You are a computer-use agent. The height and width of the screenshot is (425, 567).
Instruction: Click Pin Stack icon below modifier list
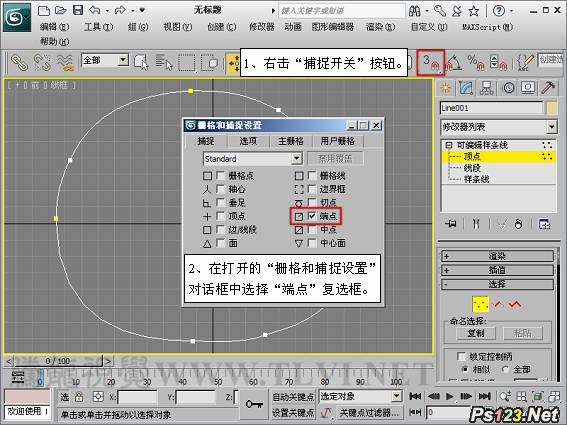click(451, 224)
